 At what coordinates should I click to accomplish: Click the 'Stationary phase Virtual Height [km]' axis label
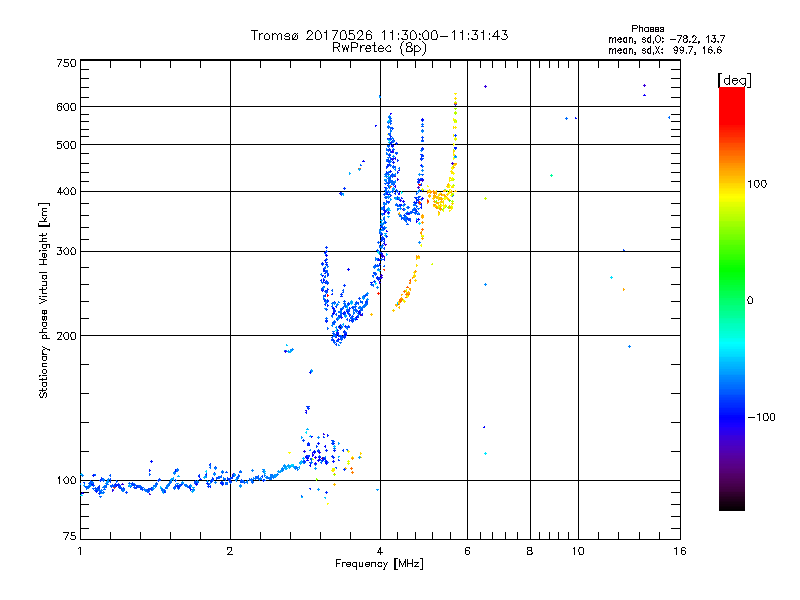tap(44, 301)
